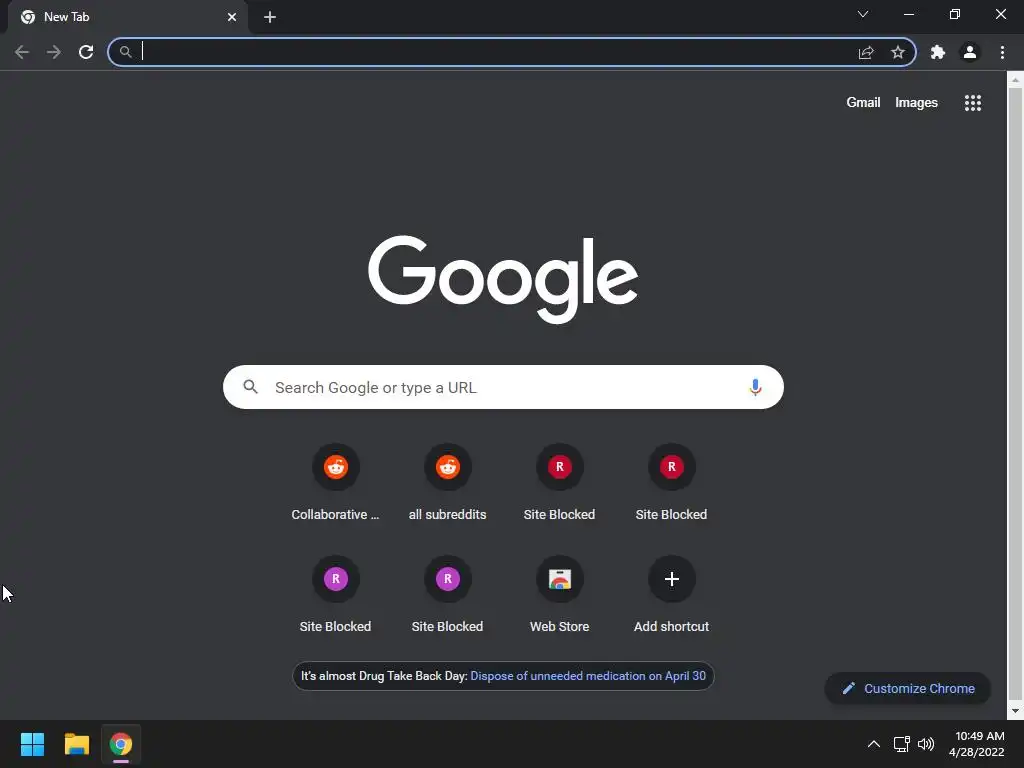Click the magnifier icon in Google search box
Viewport: 1024px width, 768px height.
[250, 387]
